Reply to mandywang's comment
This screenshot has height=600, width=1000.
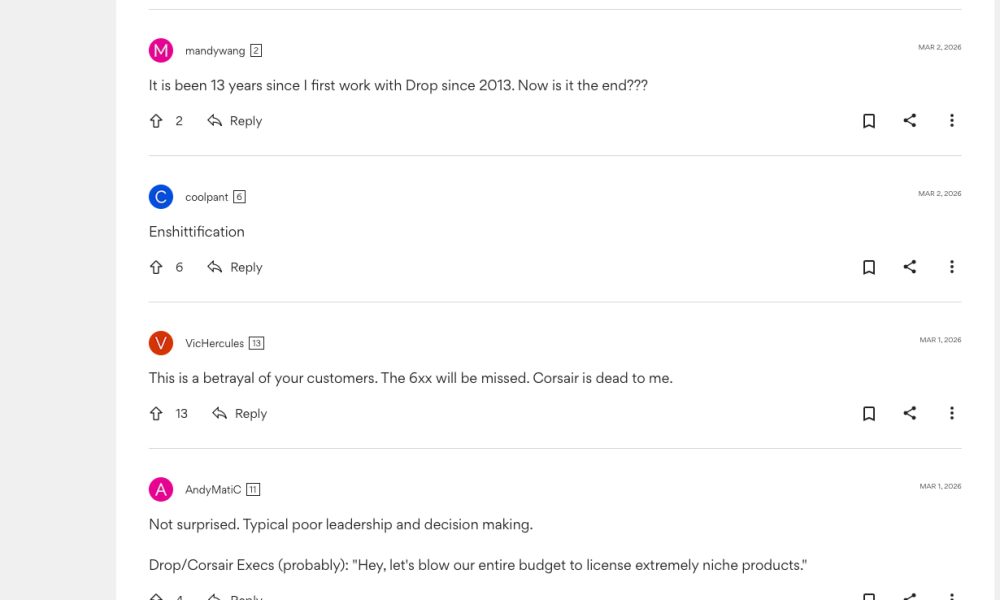click(235, 121)
